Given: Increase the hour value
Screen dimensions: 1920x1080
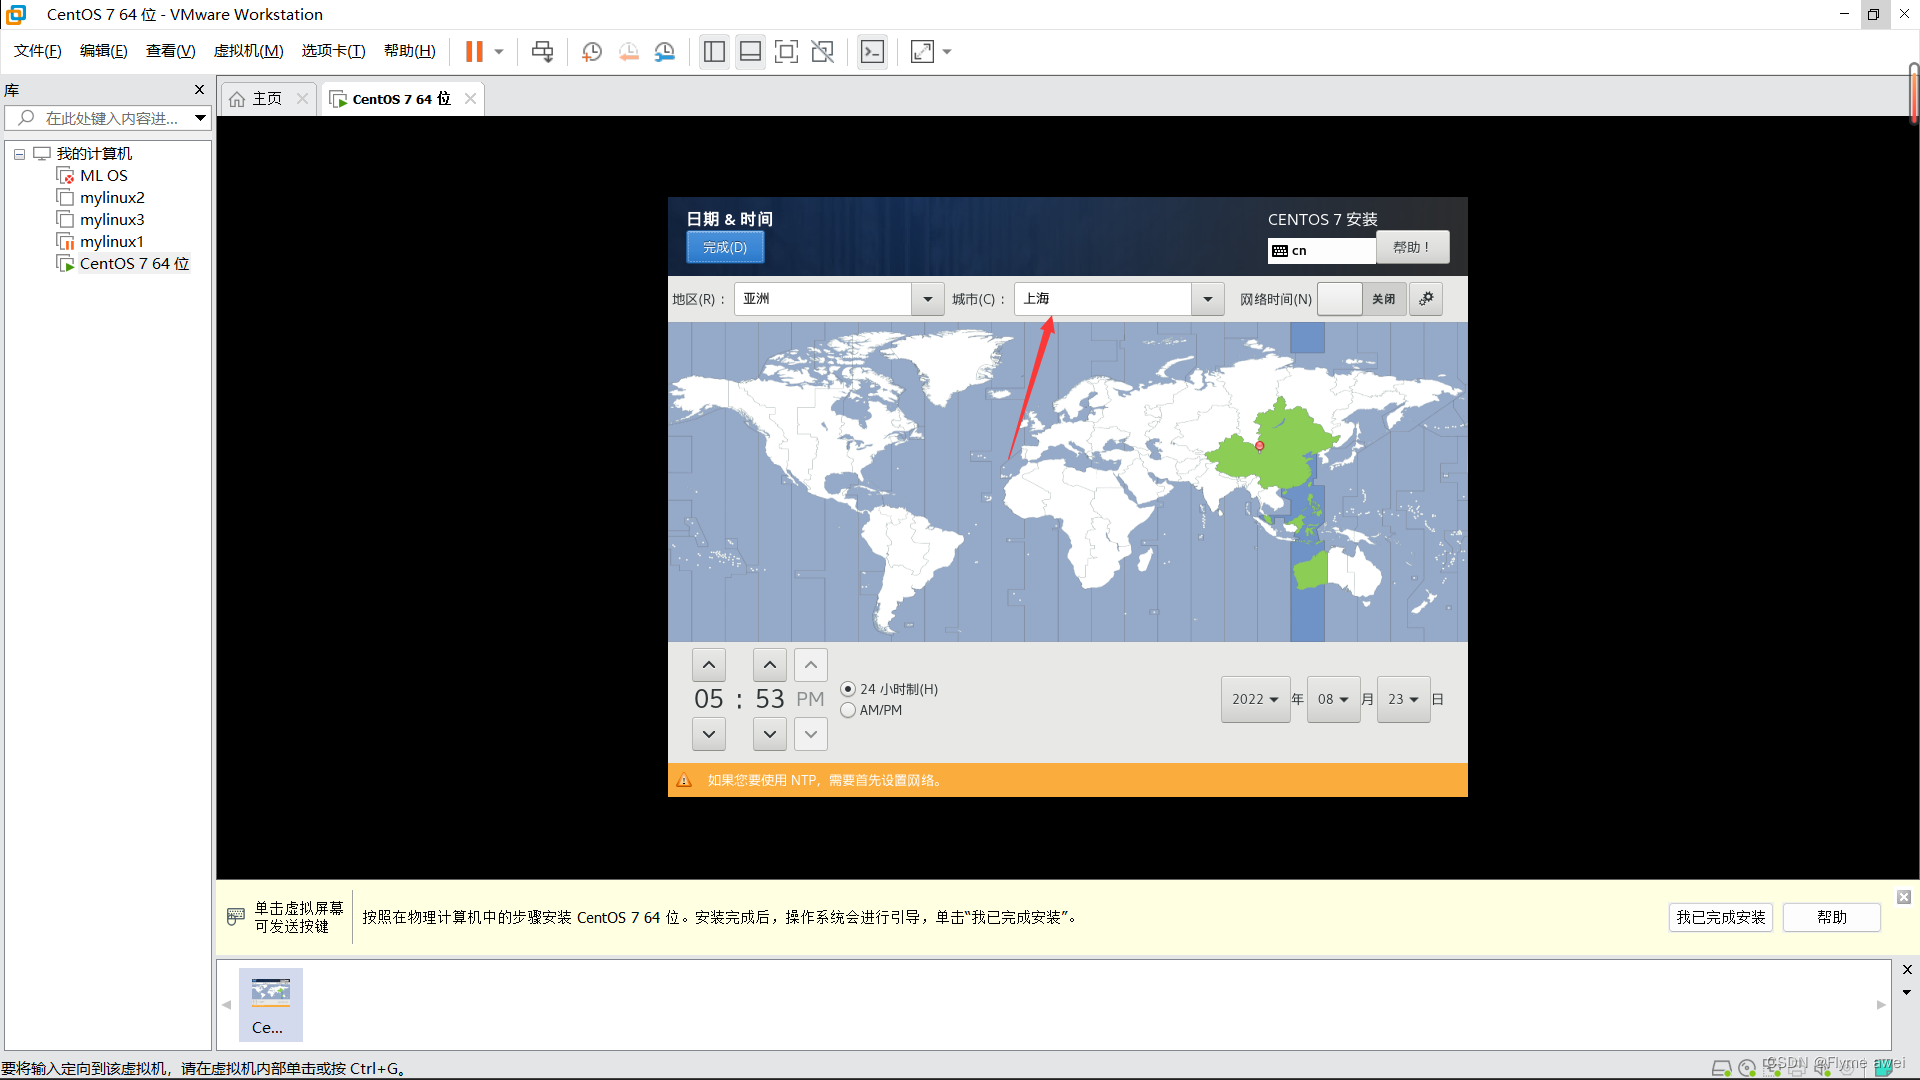Looking at the screenshot, I should tap(709, 665).
